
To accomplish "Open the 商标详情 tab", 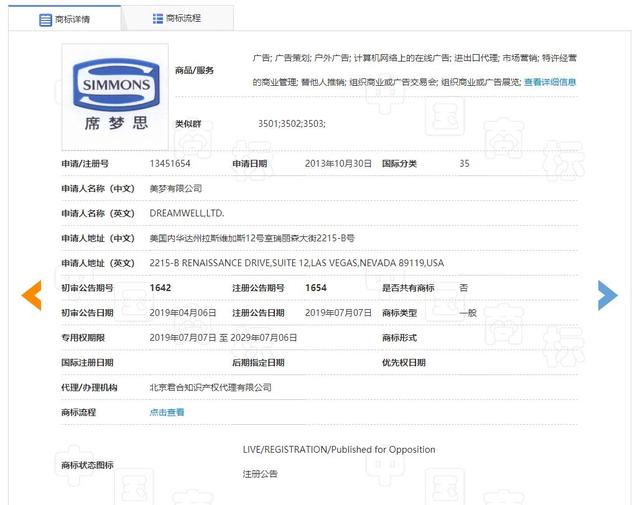I will click(x=64, y=19).
